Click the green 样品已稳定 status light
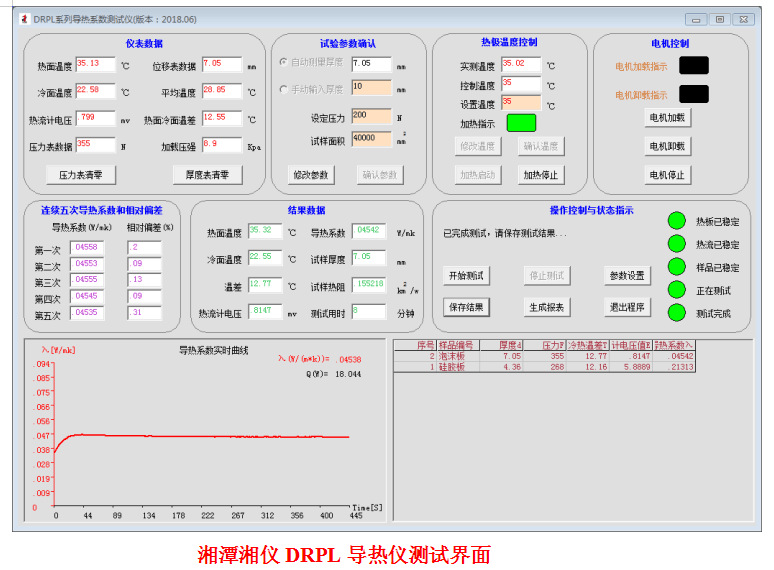The width and height of the screenshot is (774, 570). [677, 266]
